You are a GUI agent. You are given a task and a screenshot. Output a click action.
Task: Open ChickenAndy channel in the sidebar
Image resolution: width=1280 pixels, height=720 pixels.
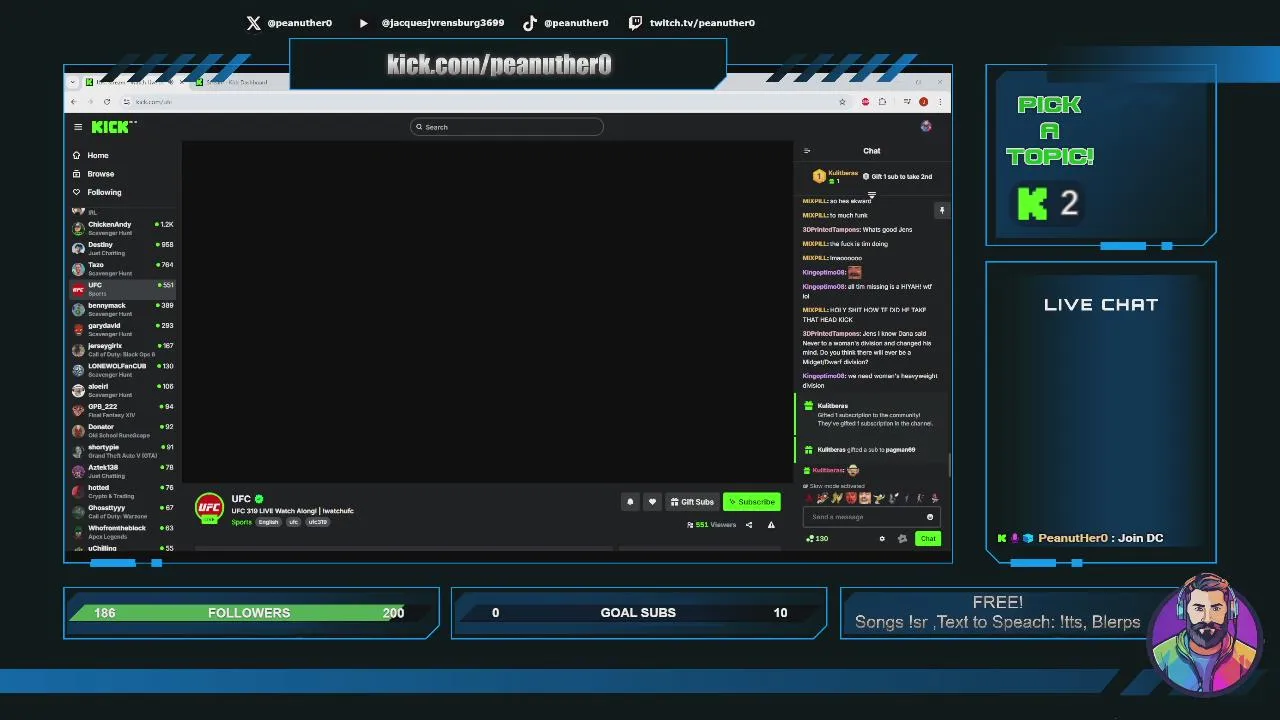(x=123, y=228)
